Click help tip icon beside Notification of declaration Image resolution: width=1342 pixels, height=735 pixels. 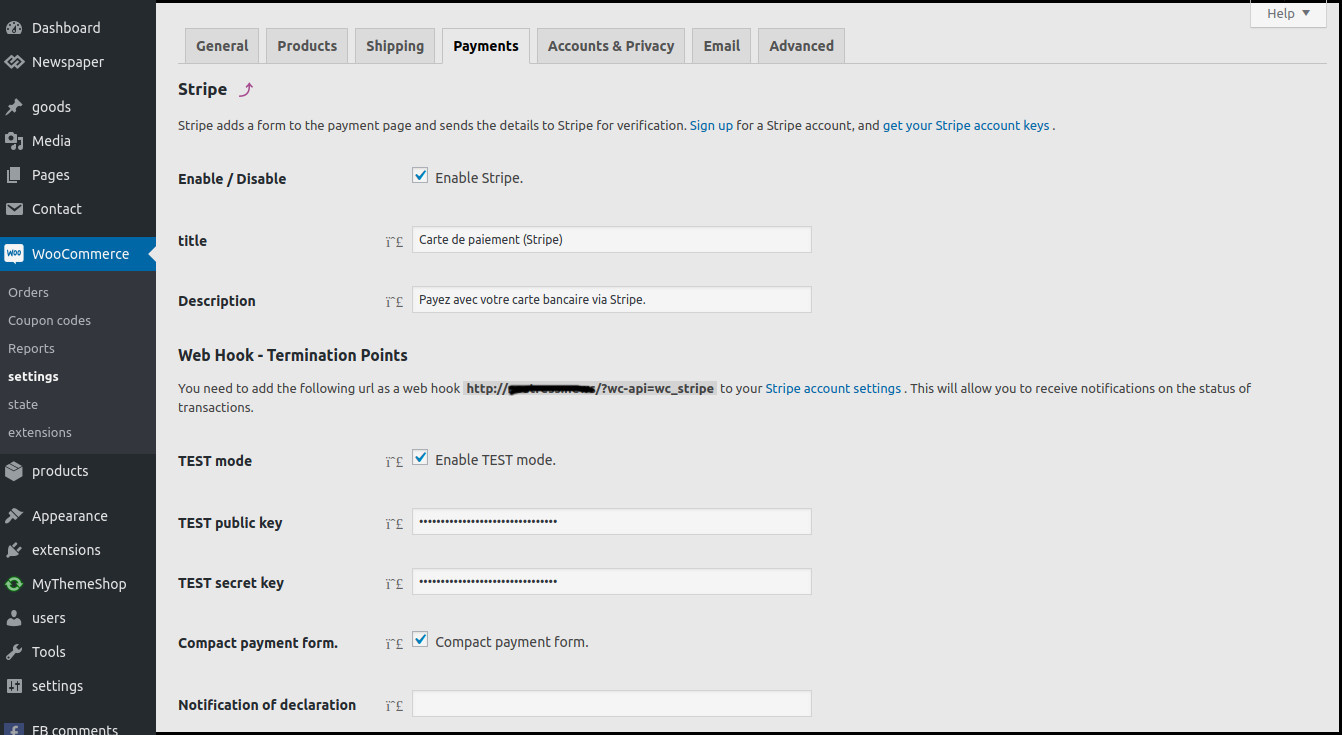(x=394, y=705)
